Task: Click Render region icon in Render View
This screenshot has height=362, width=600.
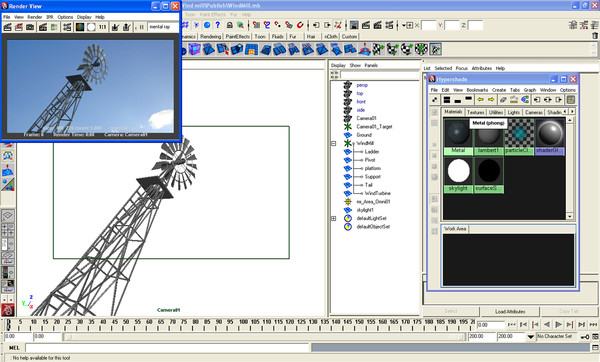Action: pyautogui.click(x=19, y=27)
